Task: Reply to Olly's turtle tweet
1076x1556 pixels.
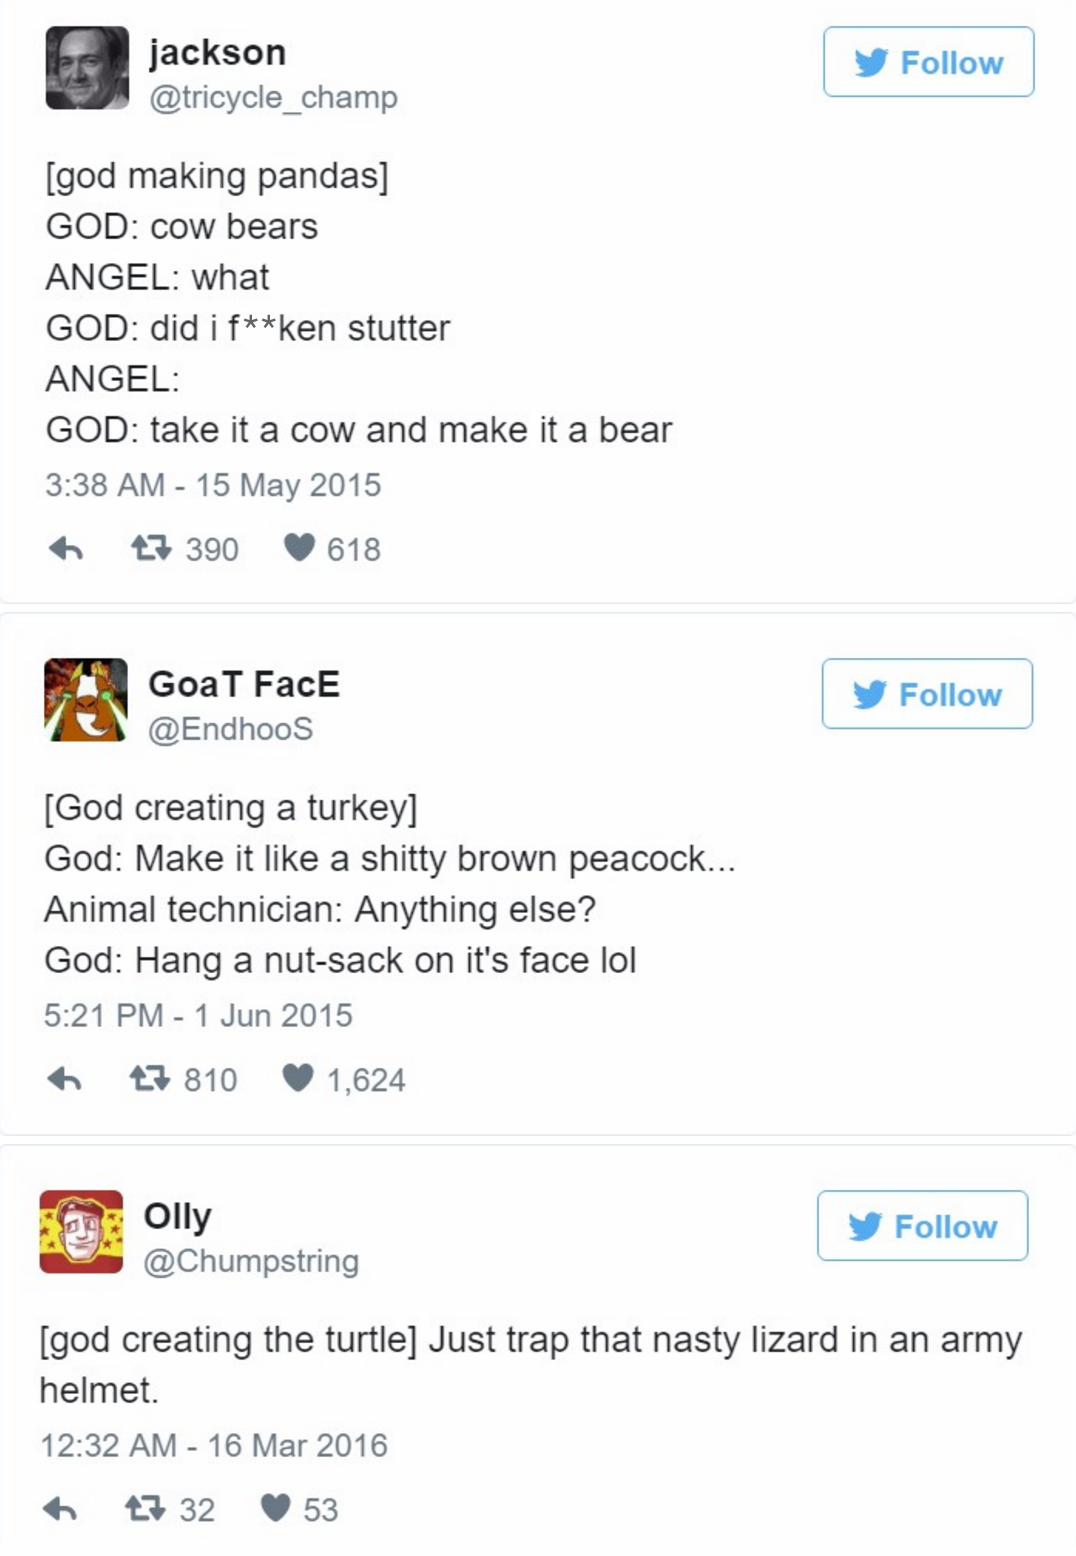Action: point(60,1509)
